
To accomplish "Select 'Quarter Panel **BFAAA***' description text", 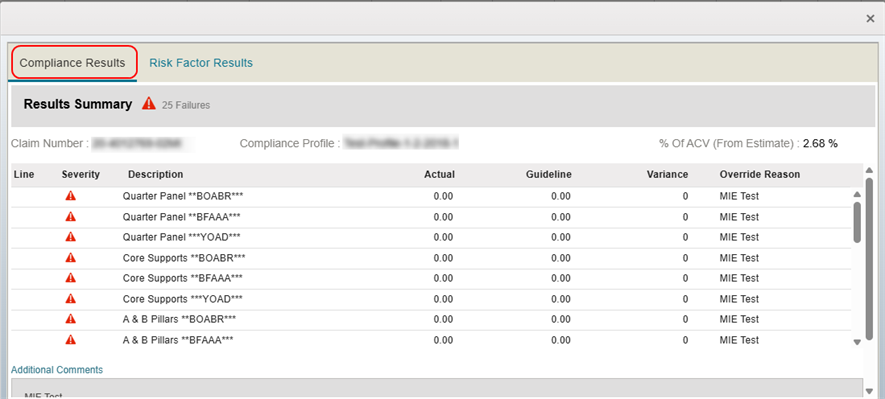I will (x=182, y=217).
